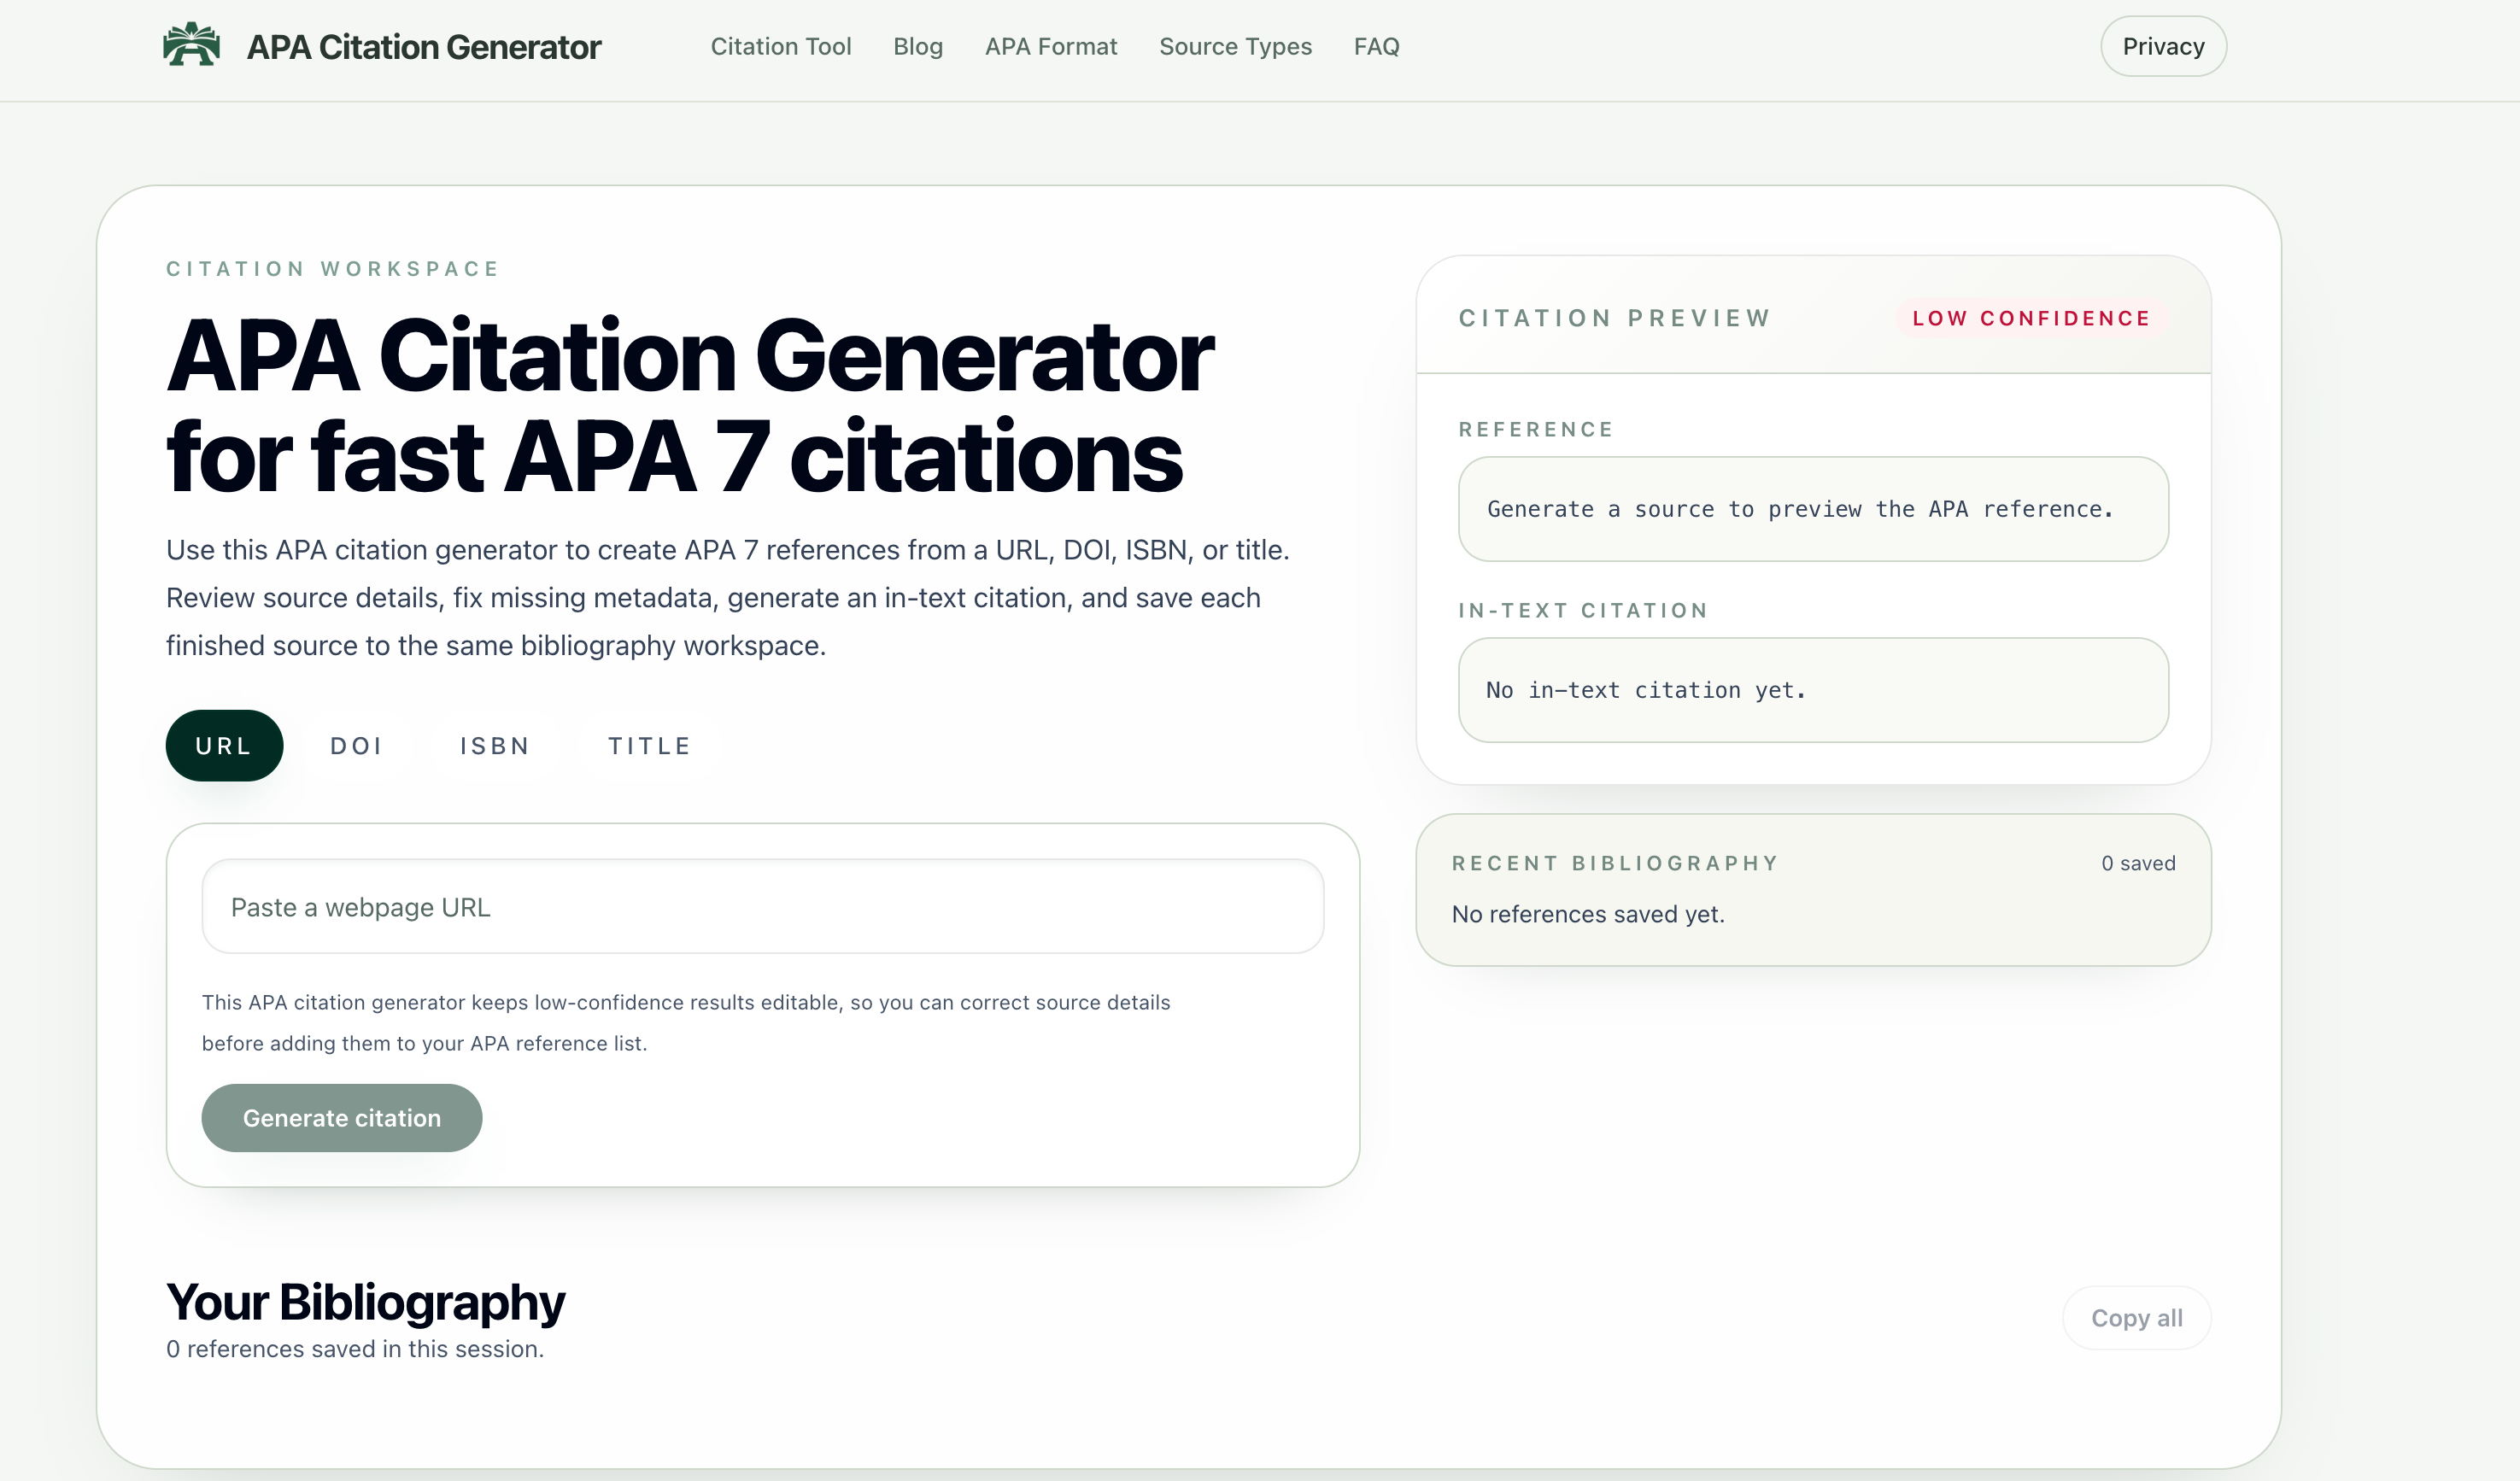Open the APA Citation Generator home title link
The image size is (2520, 1481).
tap(424, 47)
